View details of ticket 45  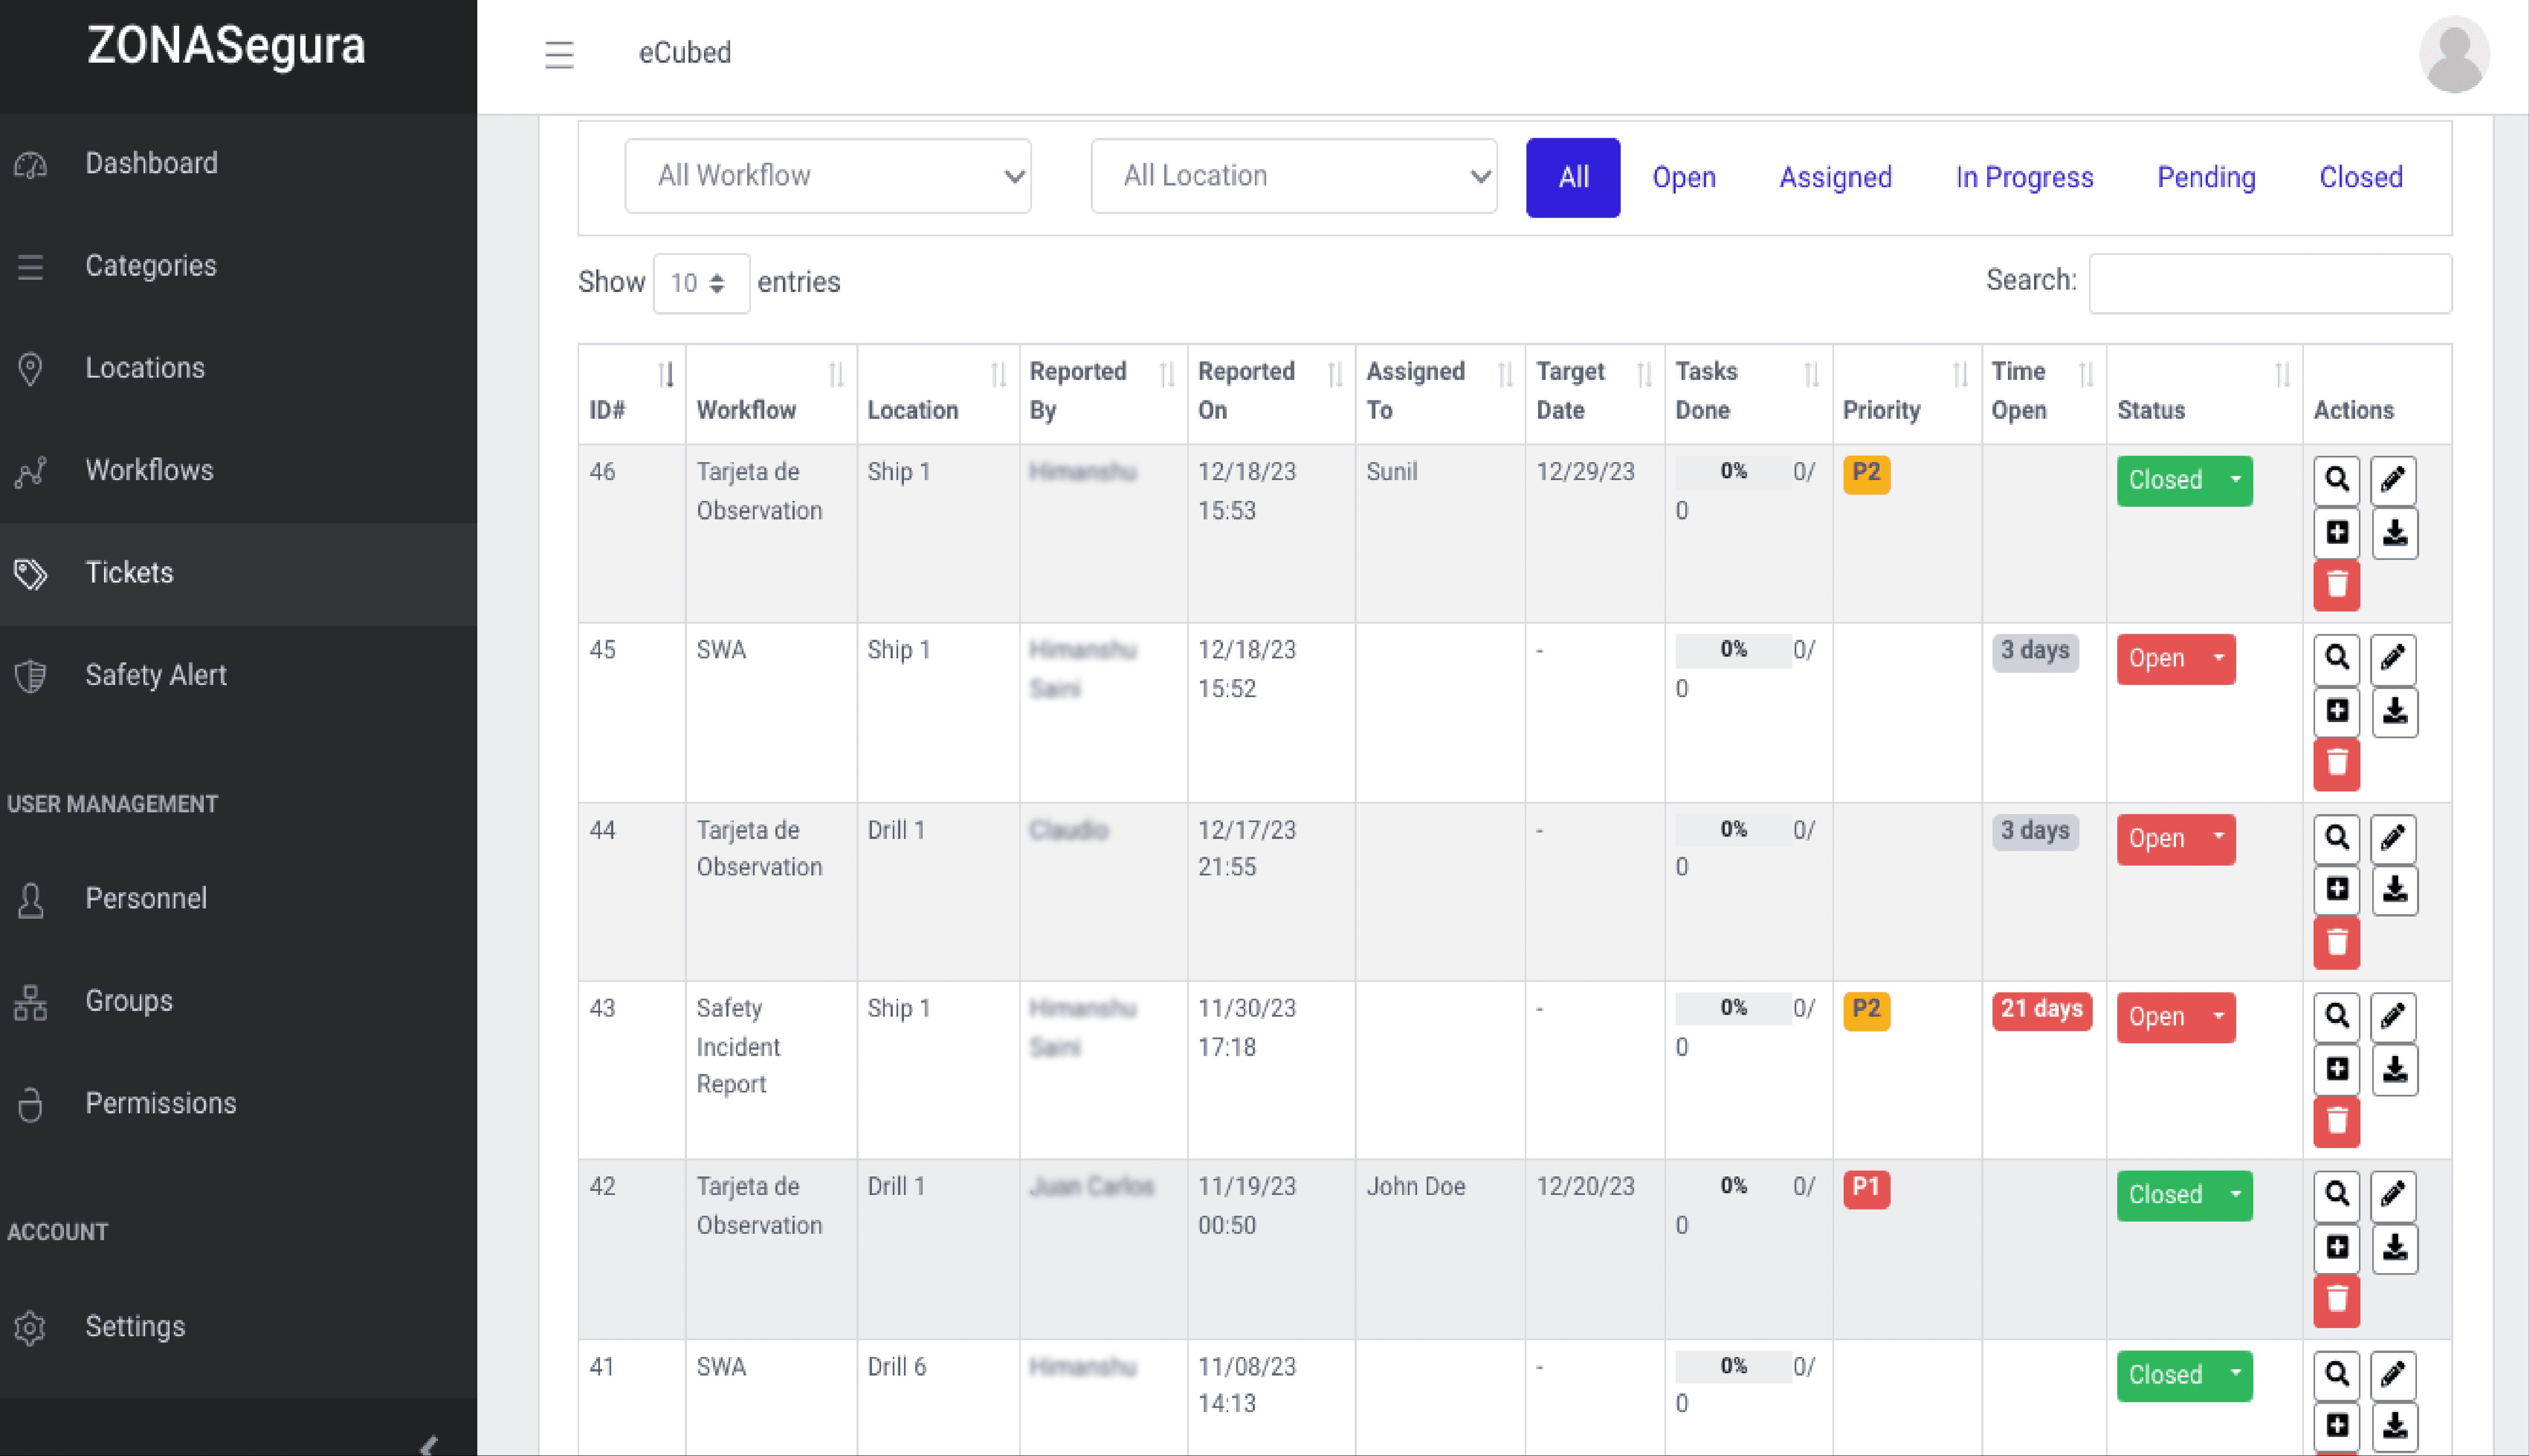2336,659
